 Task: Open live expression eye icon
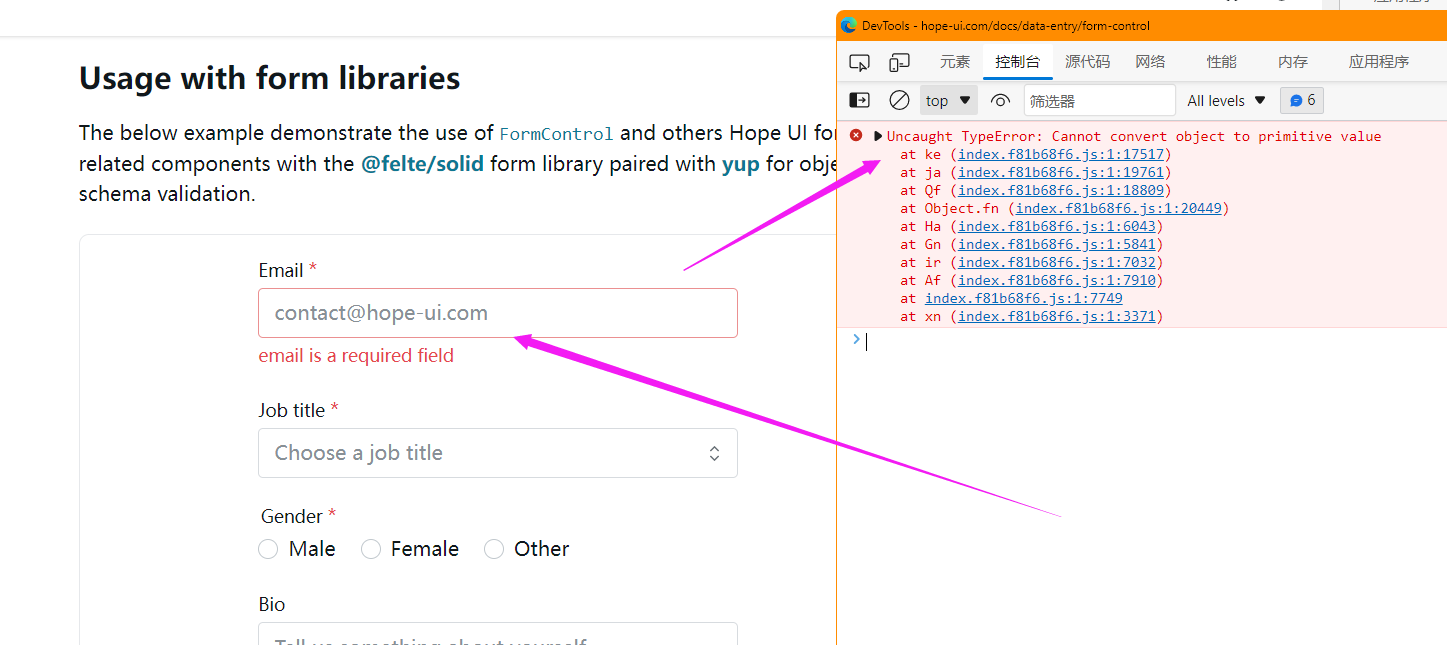click(x=1000, y=100)
